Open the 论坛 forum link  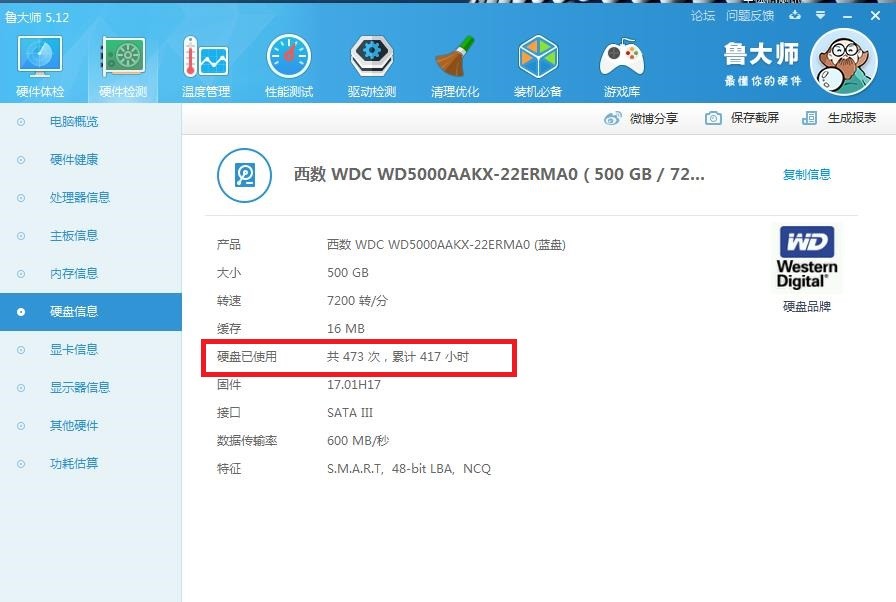coord(702,16)
